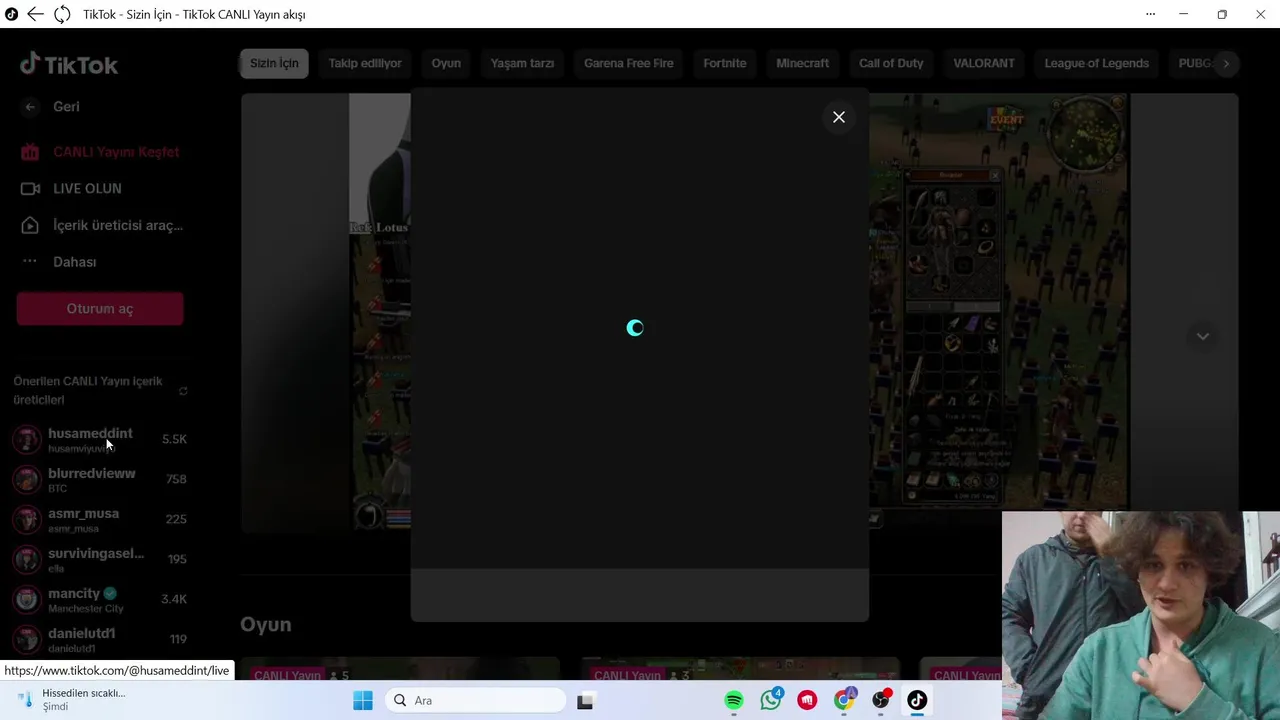Click mancity's verified badge
Screen dimensions: 1280x720
110,593
